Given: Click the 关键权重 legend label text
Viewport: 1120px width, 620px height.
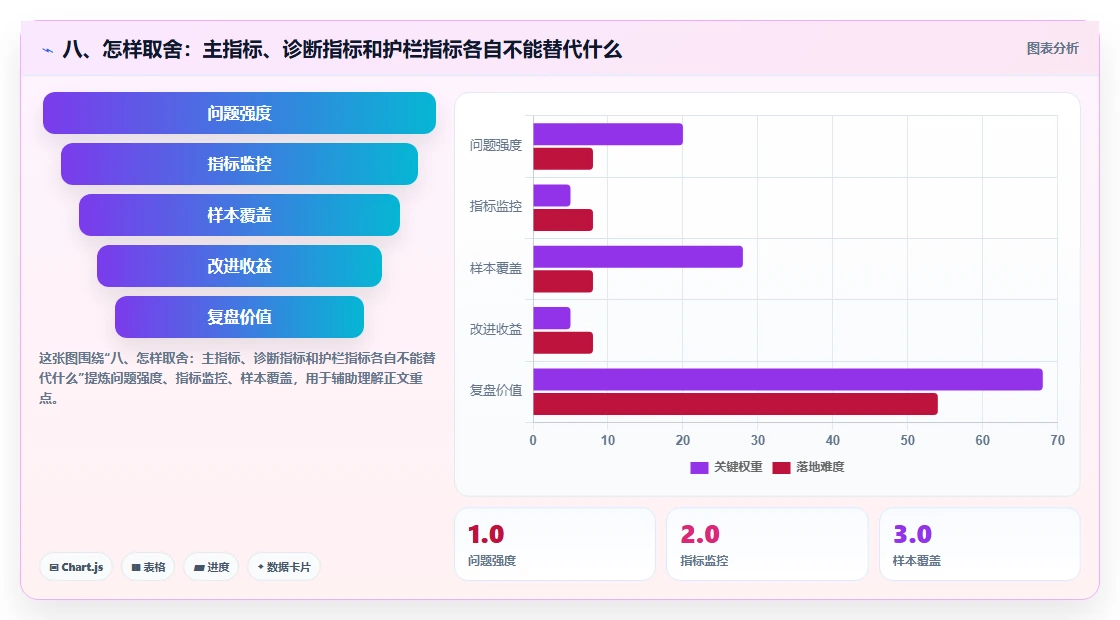Looking at the screenshot, I should [739, 467].
